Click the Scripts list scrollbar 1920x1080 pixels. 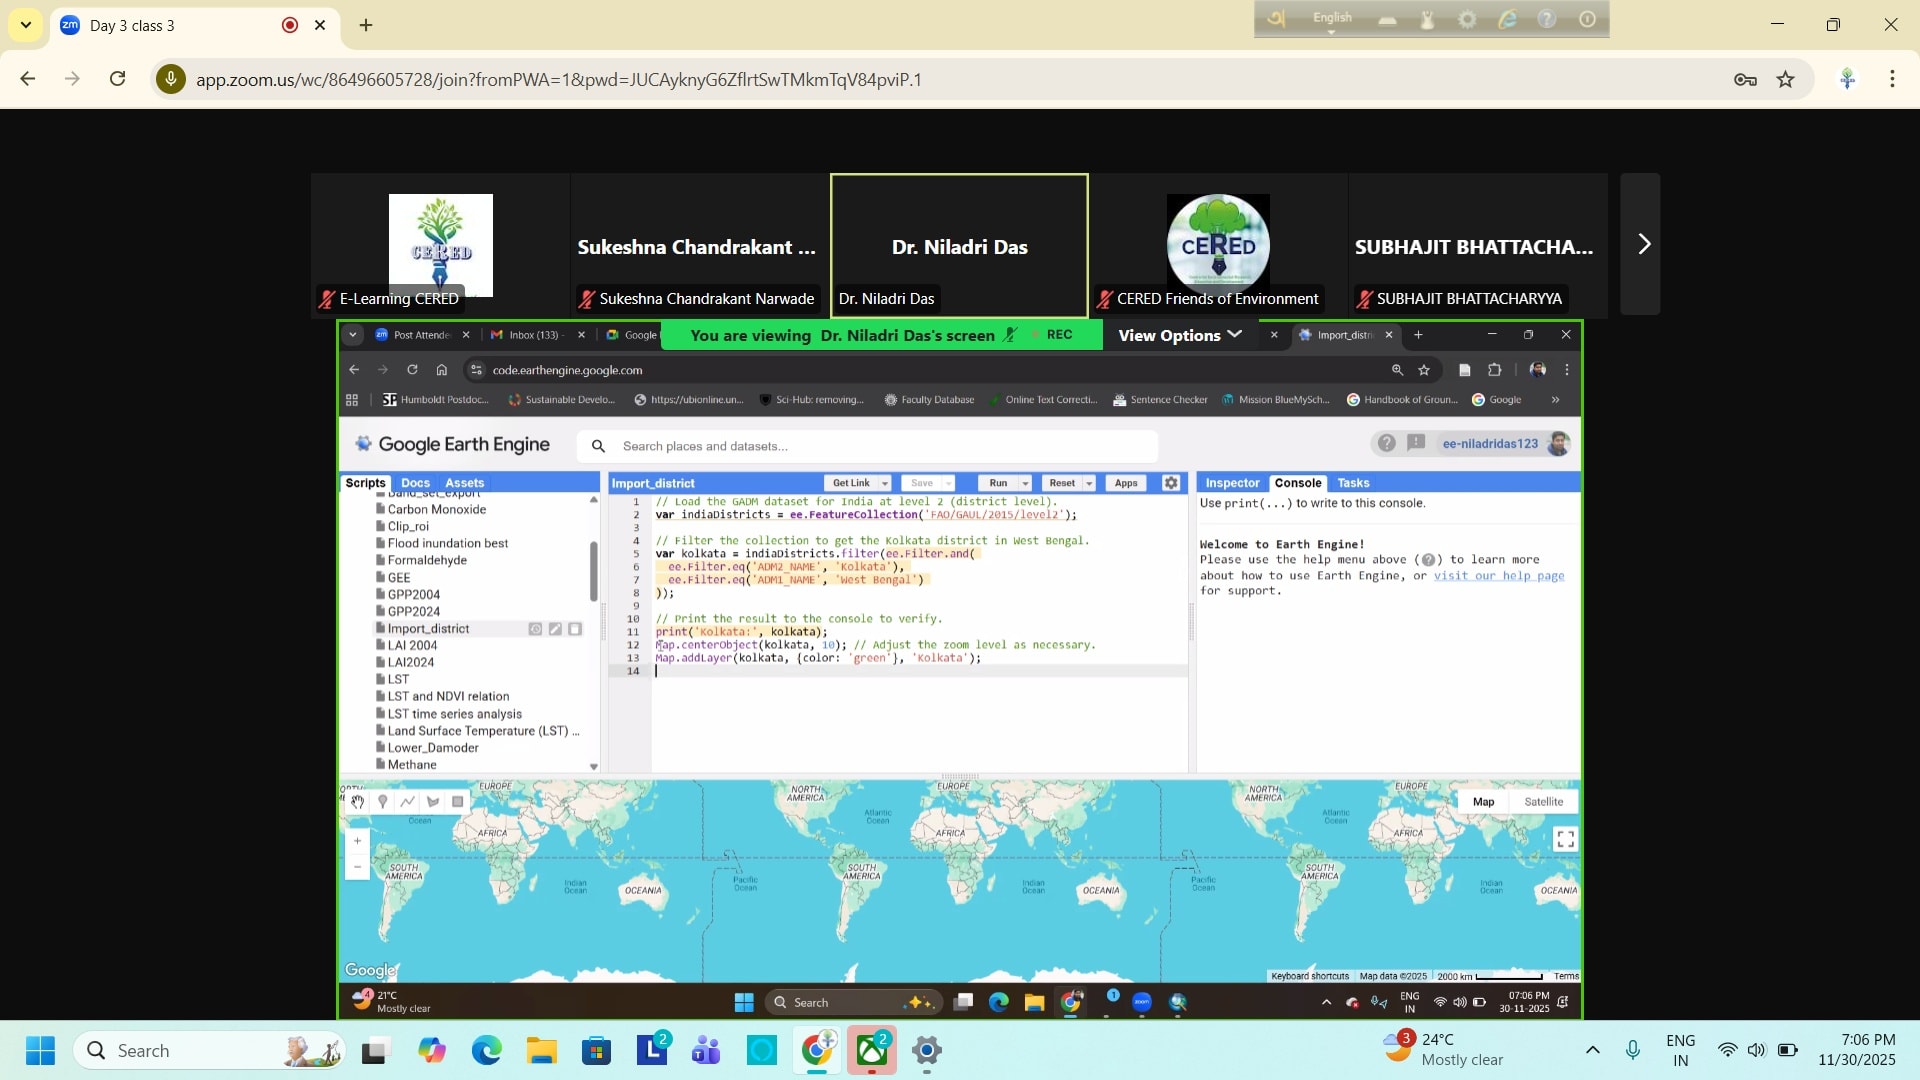point(593,572)
